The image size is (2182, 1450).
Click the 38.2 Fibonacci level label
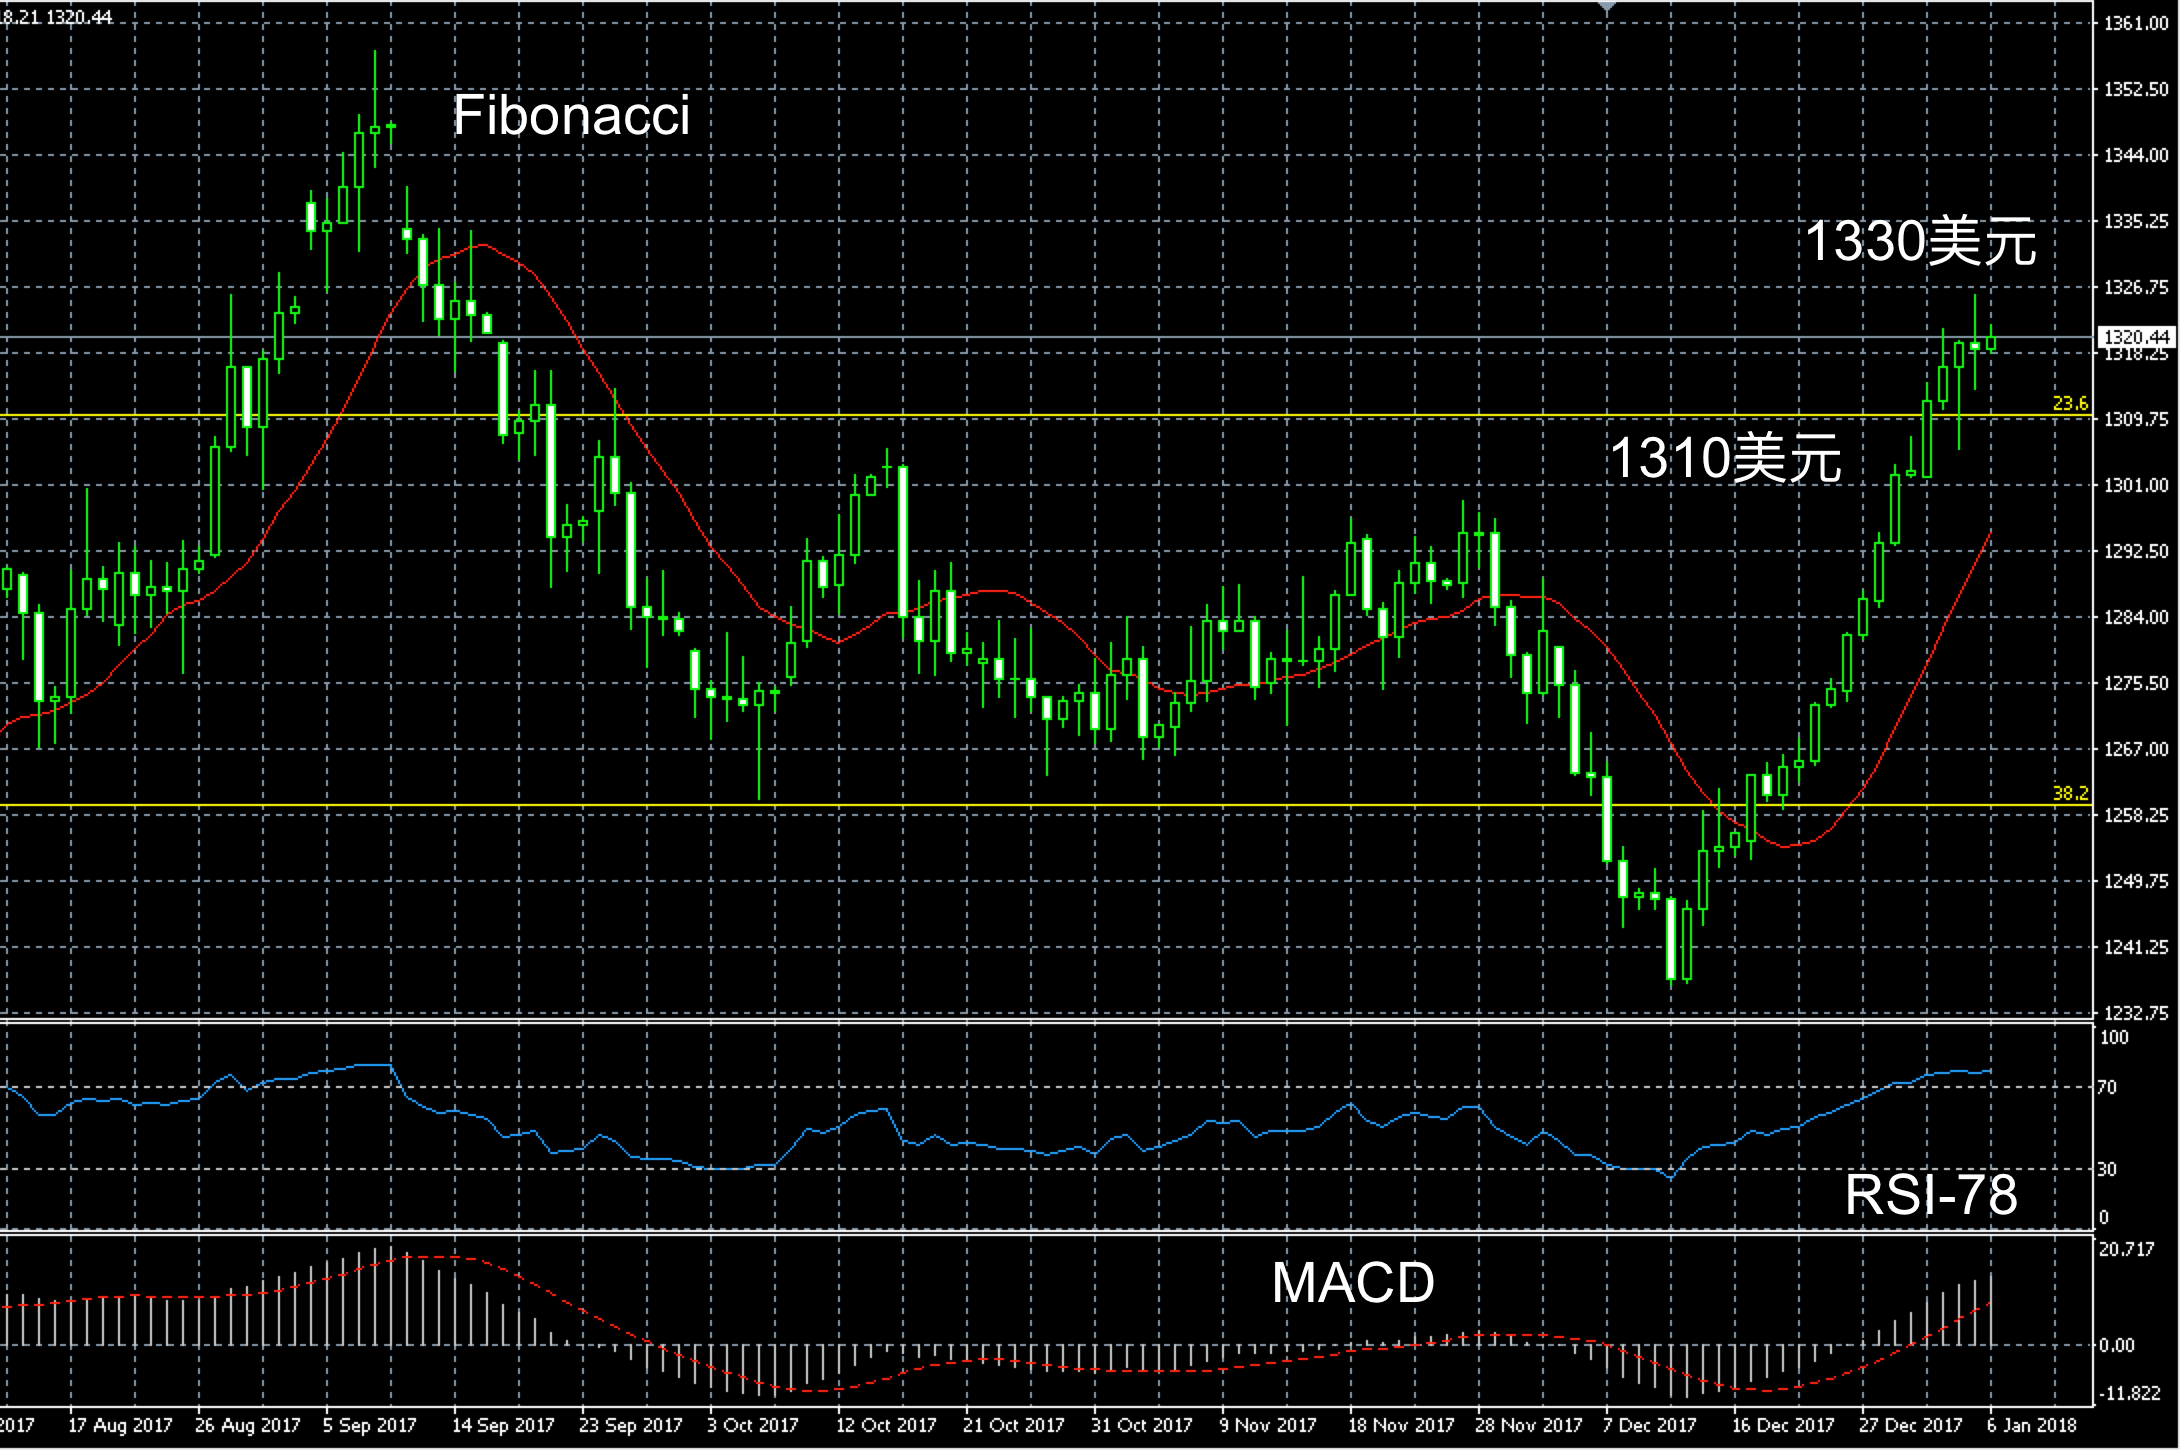click(x=2070, y=793)
